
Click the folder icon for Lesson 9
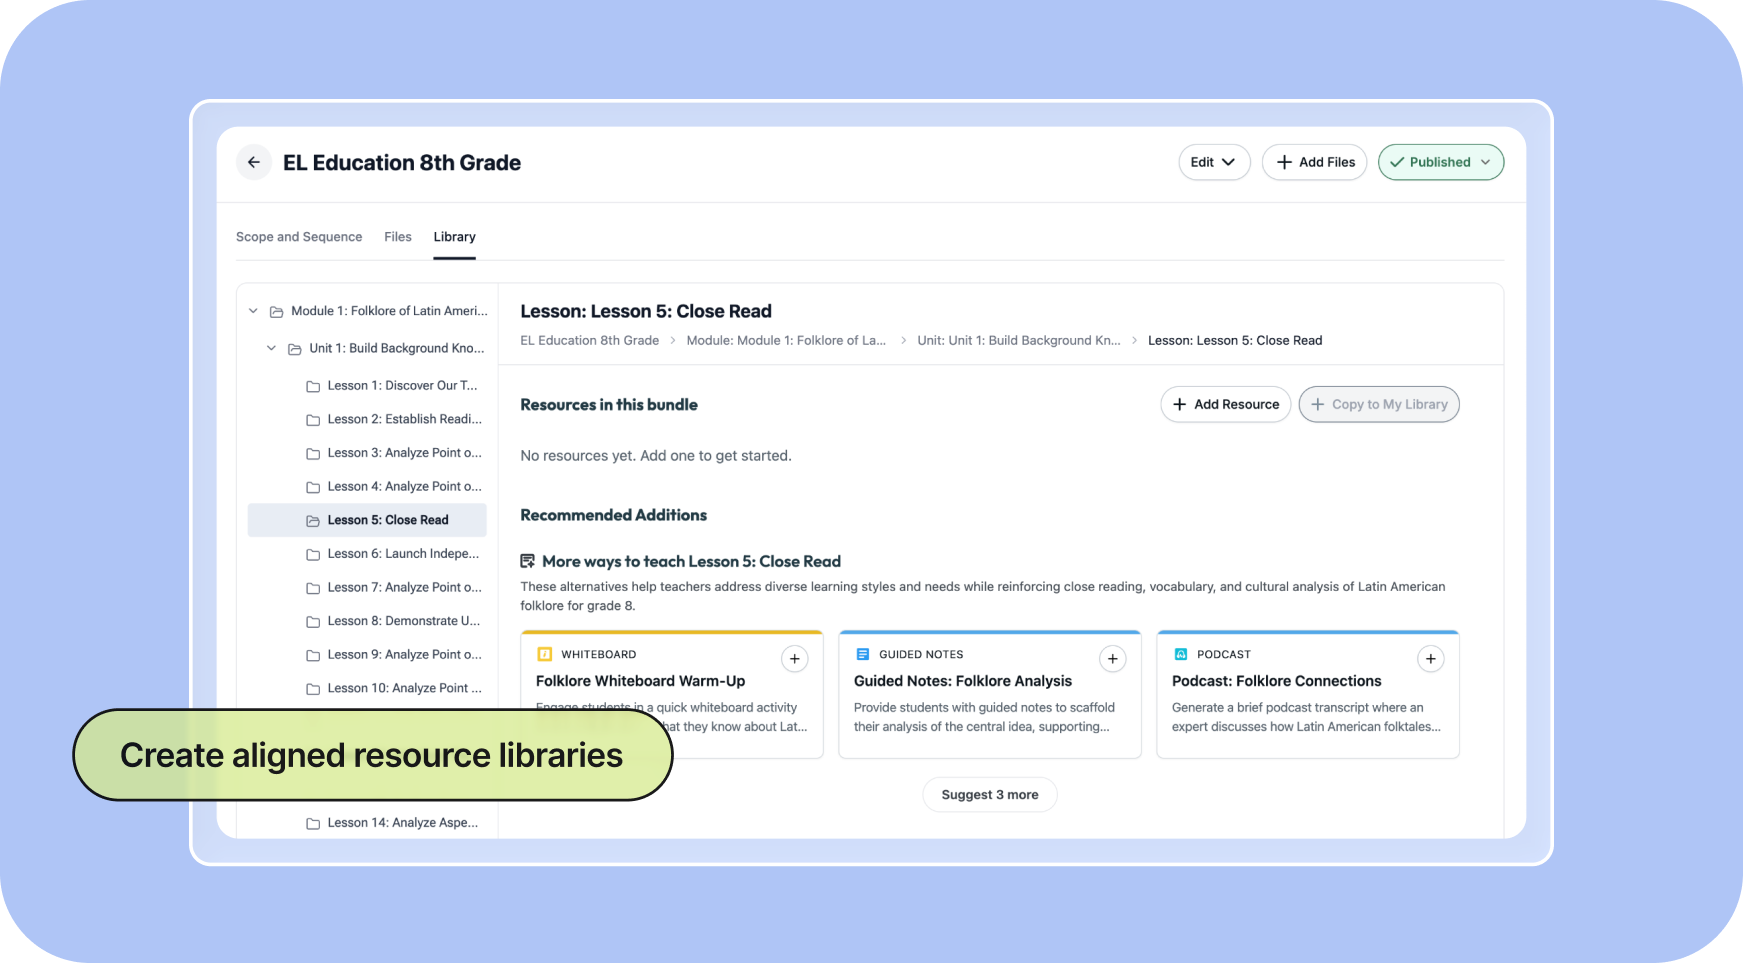(x=313, y=655)
